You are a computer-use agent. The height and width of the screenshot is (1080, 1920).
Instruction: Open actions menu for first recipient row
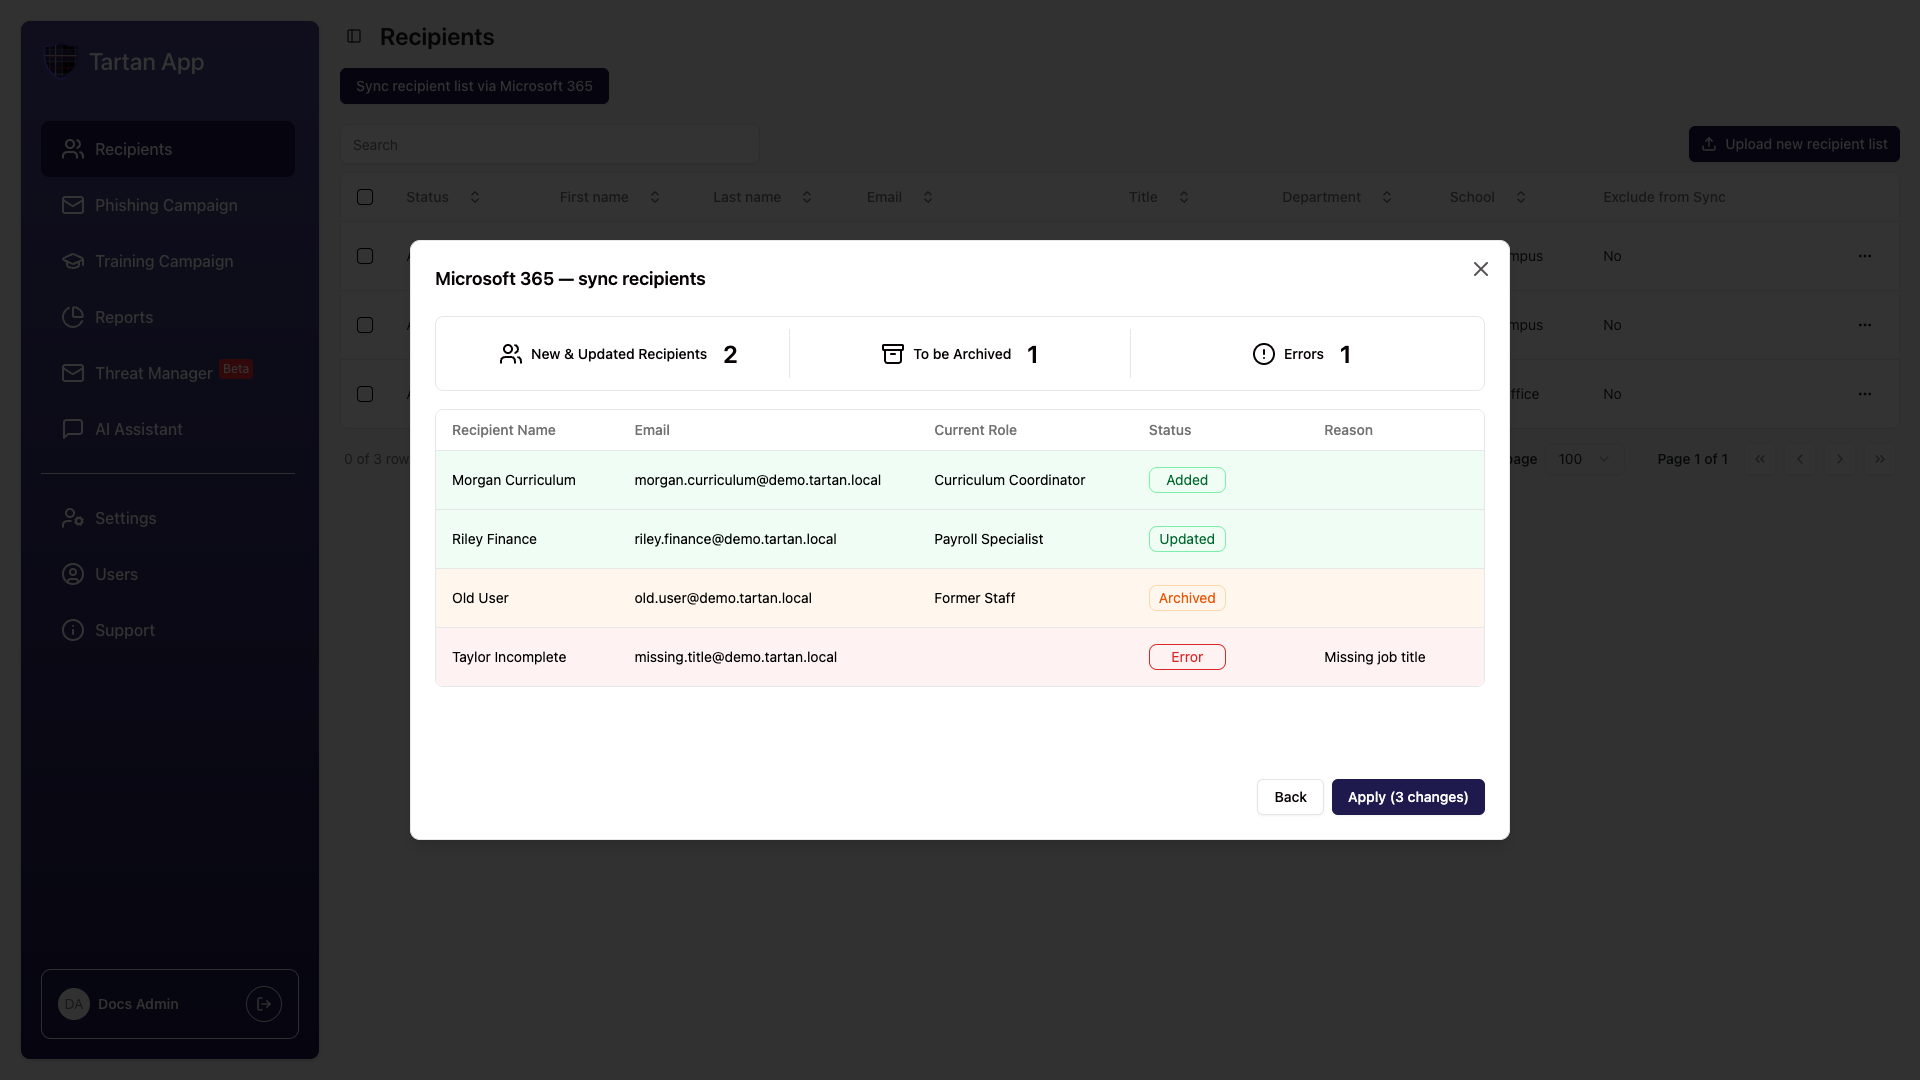point(1865,256)
